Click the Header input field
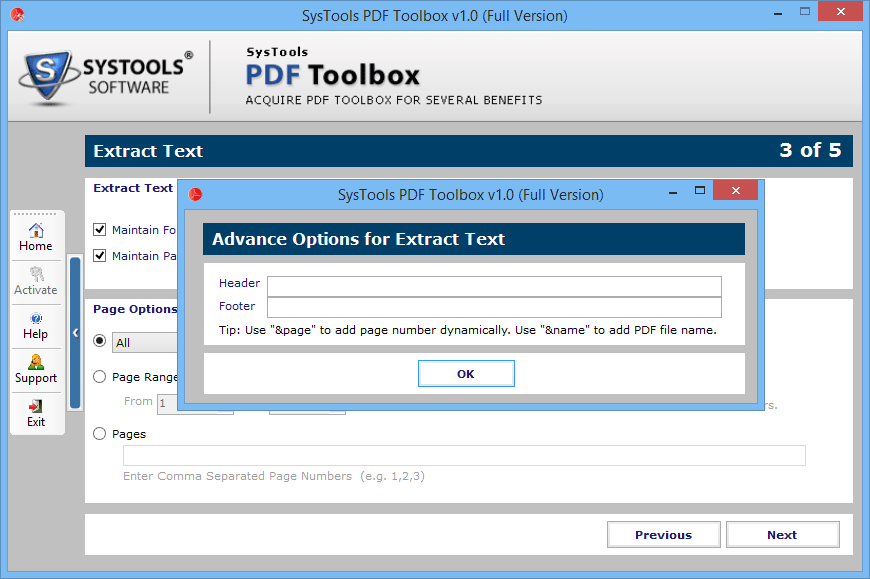The image size is (870, 579). coord(494,286)
